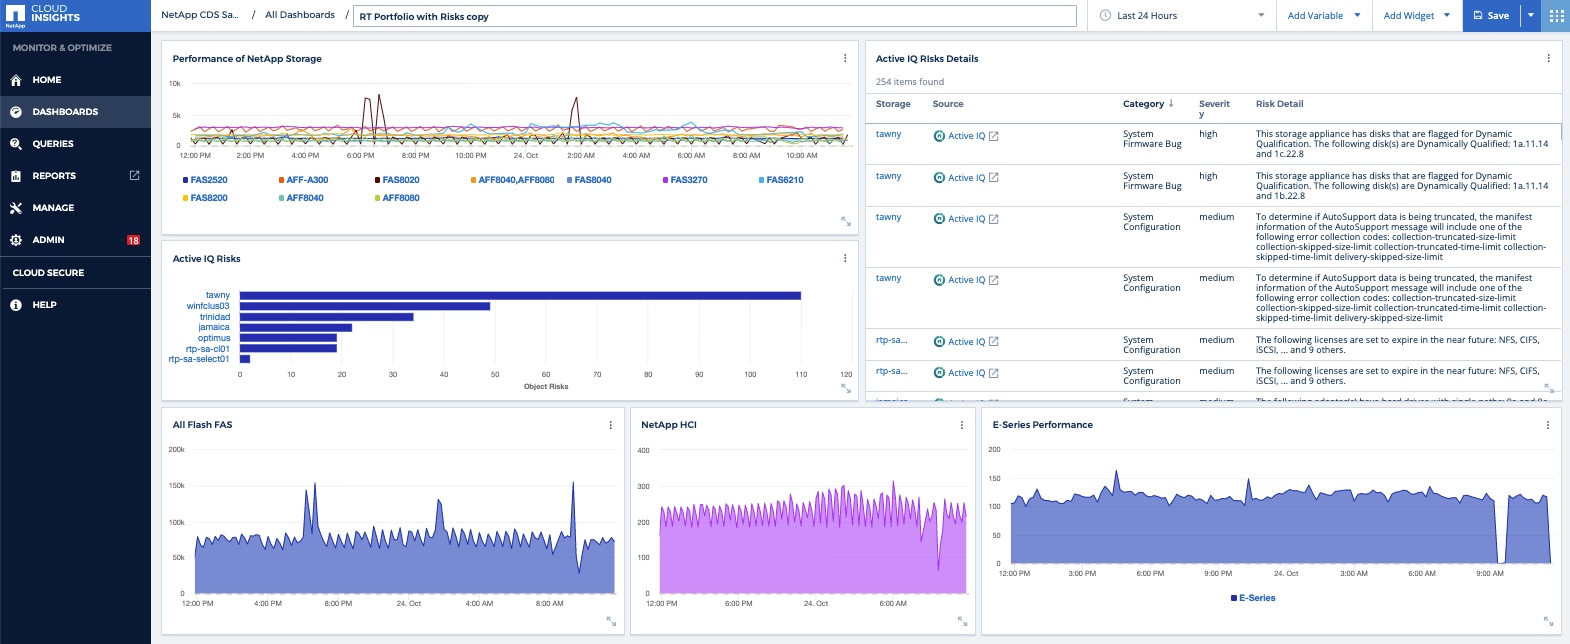Viewport: 1570px width, 644px height.
Task: Open the app grid icon top-right
Action: 1556,16
